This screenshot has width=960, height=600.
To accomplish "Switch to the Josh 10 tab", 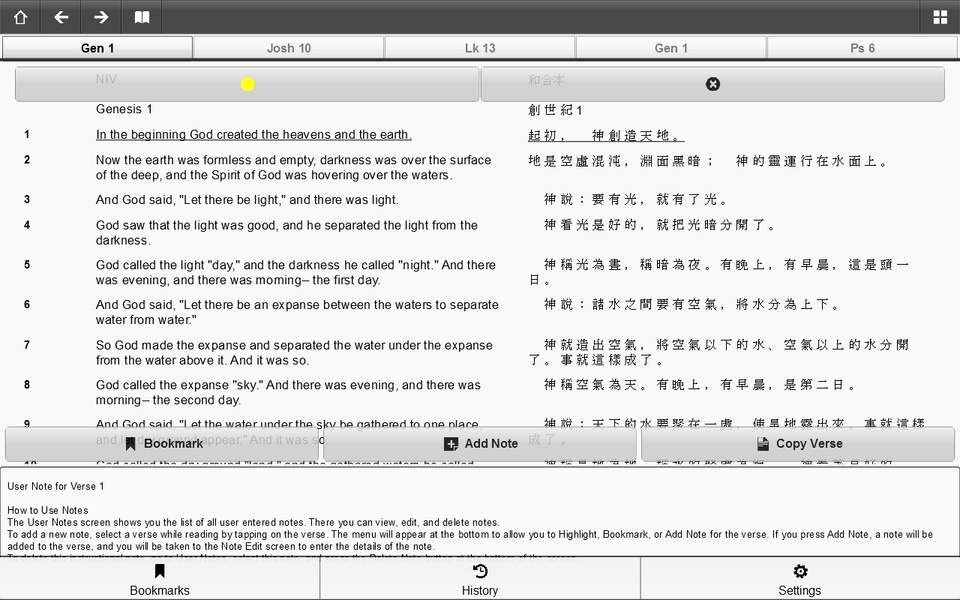I will tap(289, 48).
